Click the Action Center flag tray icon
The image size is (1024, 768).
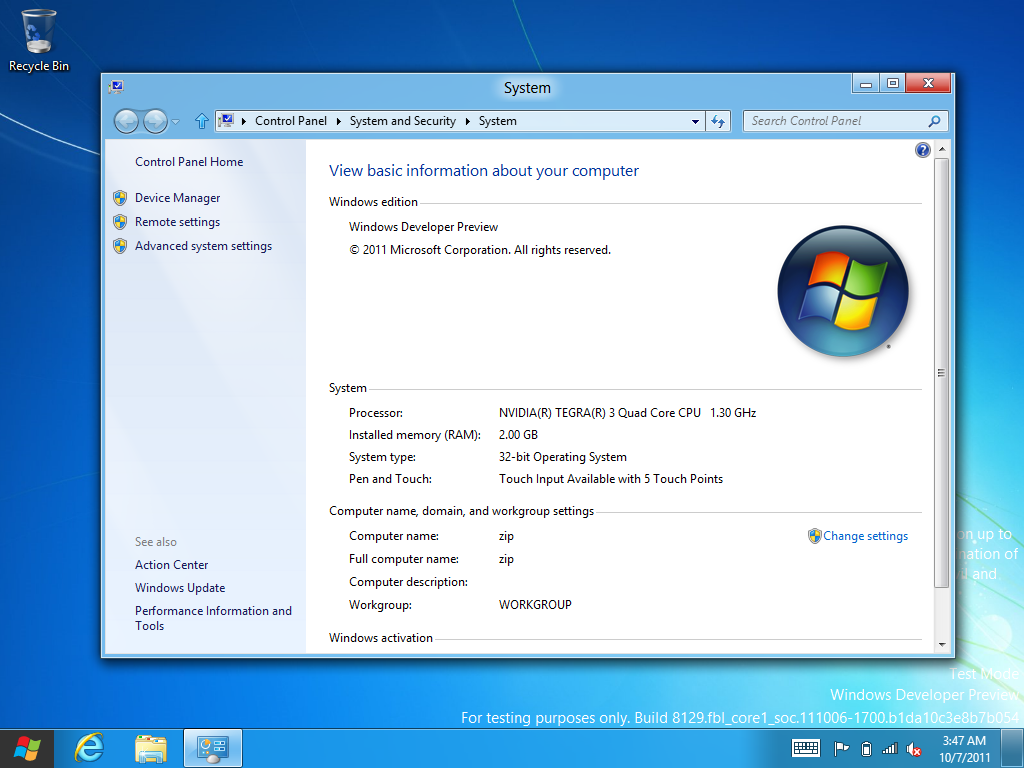tap(841, 748)
